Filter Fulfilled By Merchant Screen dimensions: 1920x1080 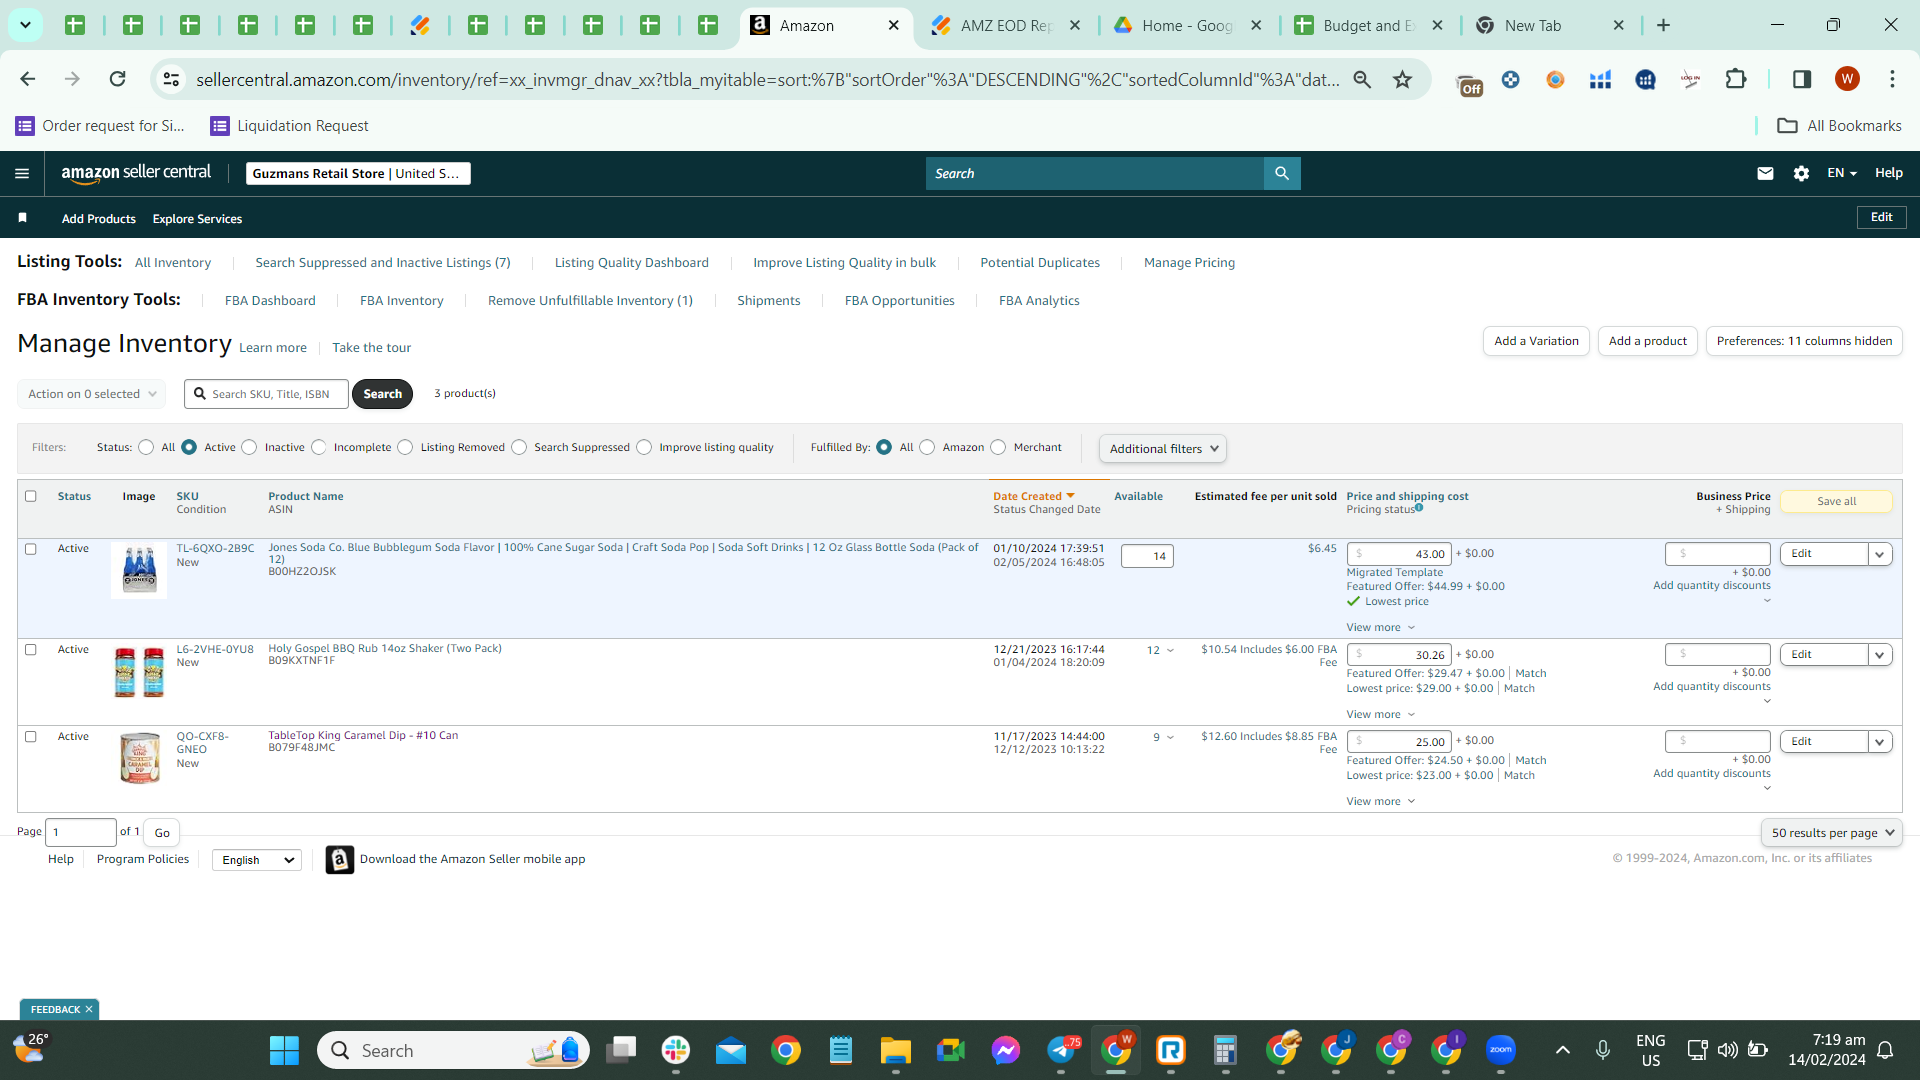tap(998, 448)
